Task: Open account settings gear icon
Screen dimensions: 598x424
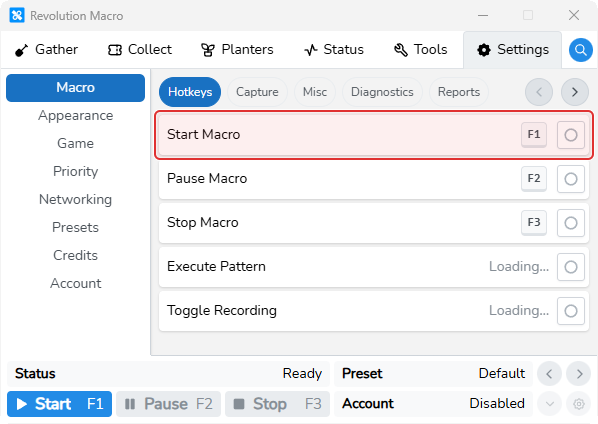Action: pos(579,404)
